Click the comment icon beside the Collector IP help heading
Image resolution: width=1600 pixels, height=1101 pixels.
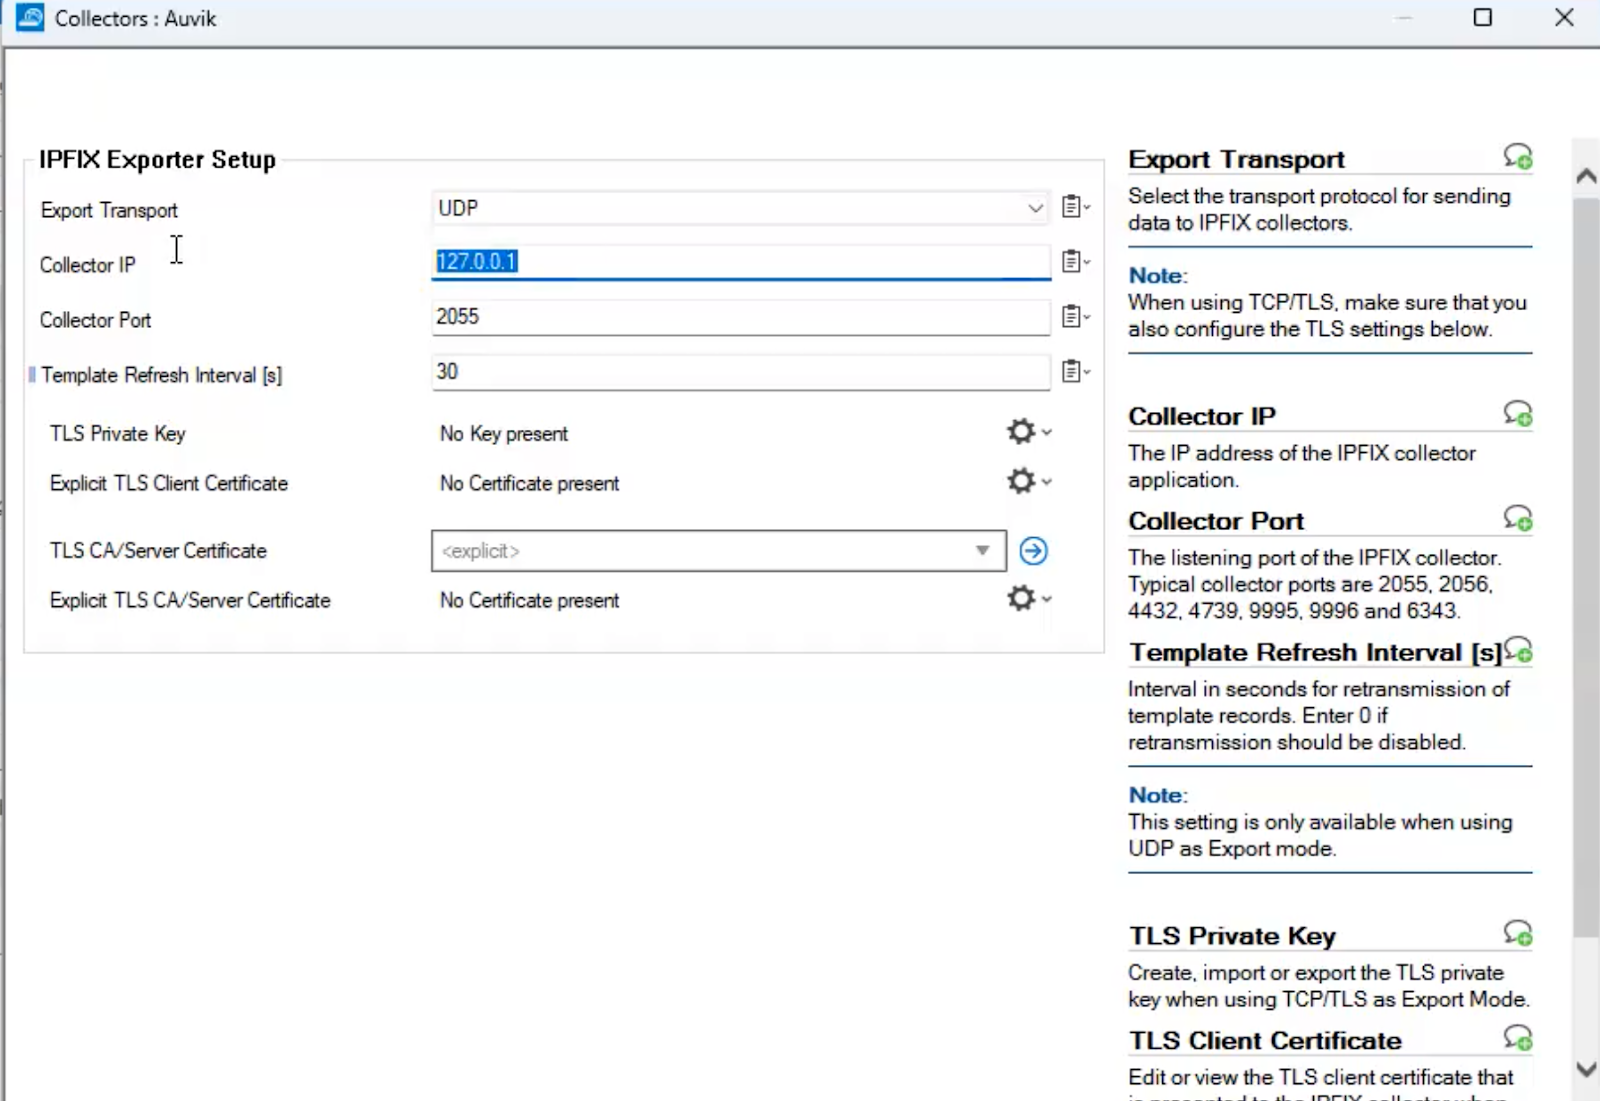pos(1518,413)
